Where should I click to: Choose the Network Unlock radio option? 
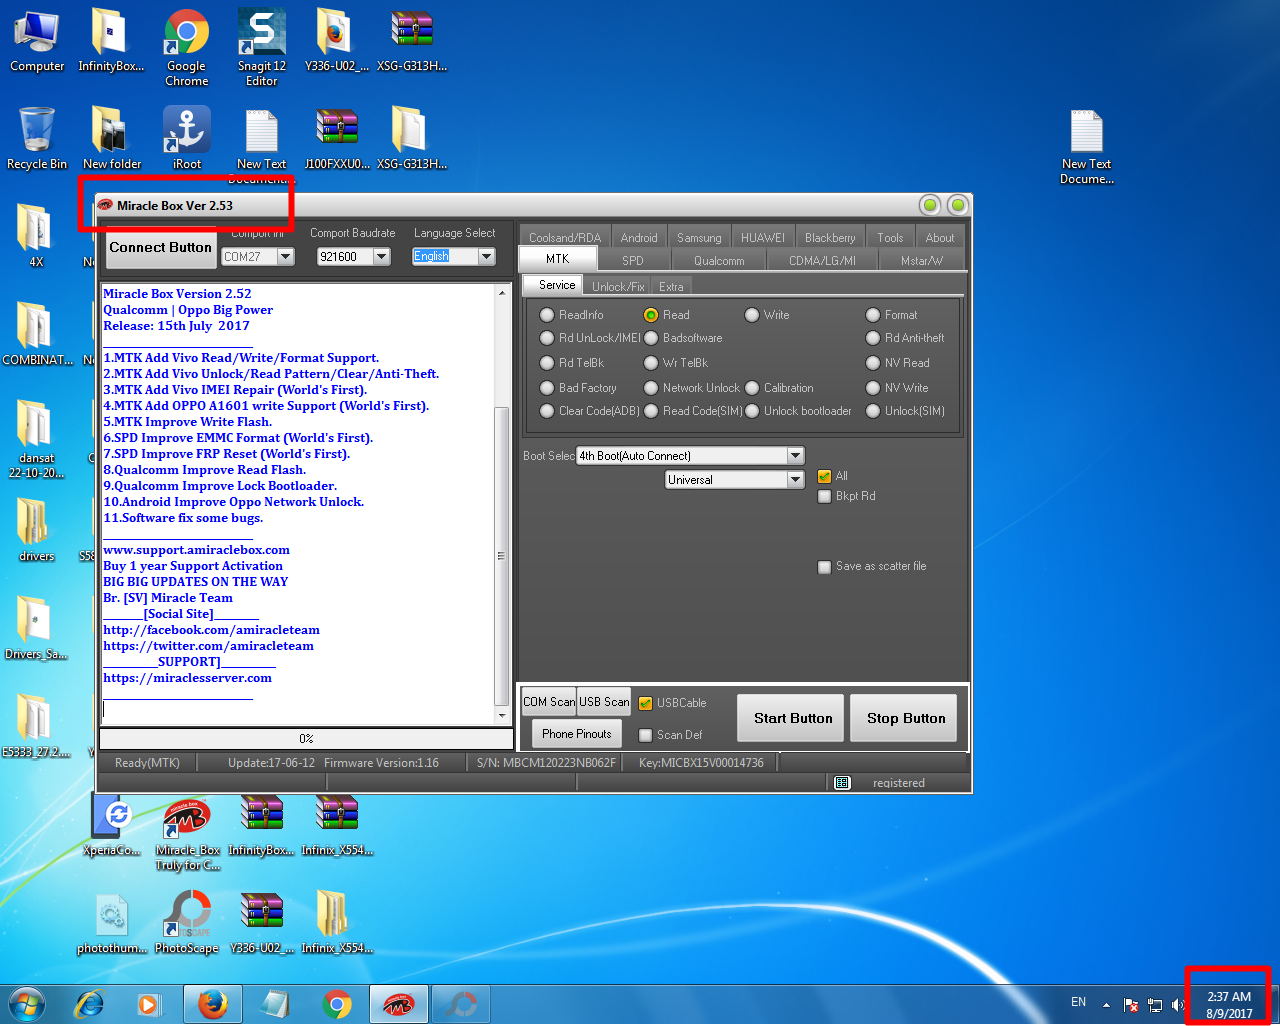click(651, 388)
